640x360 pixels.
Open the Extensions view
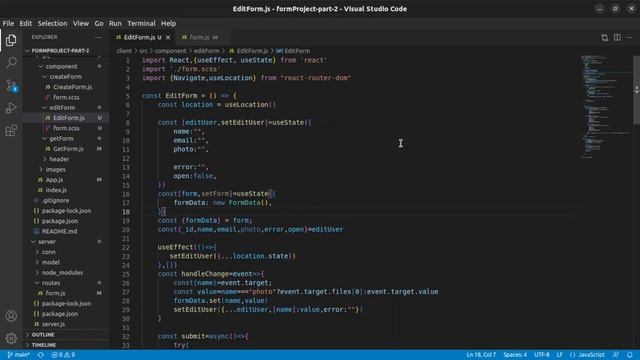(11, 131)
